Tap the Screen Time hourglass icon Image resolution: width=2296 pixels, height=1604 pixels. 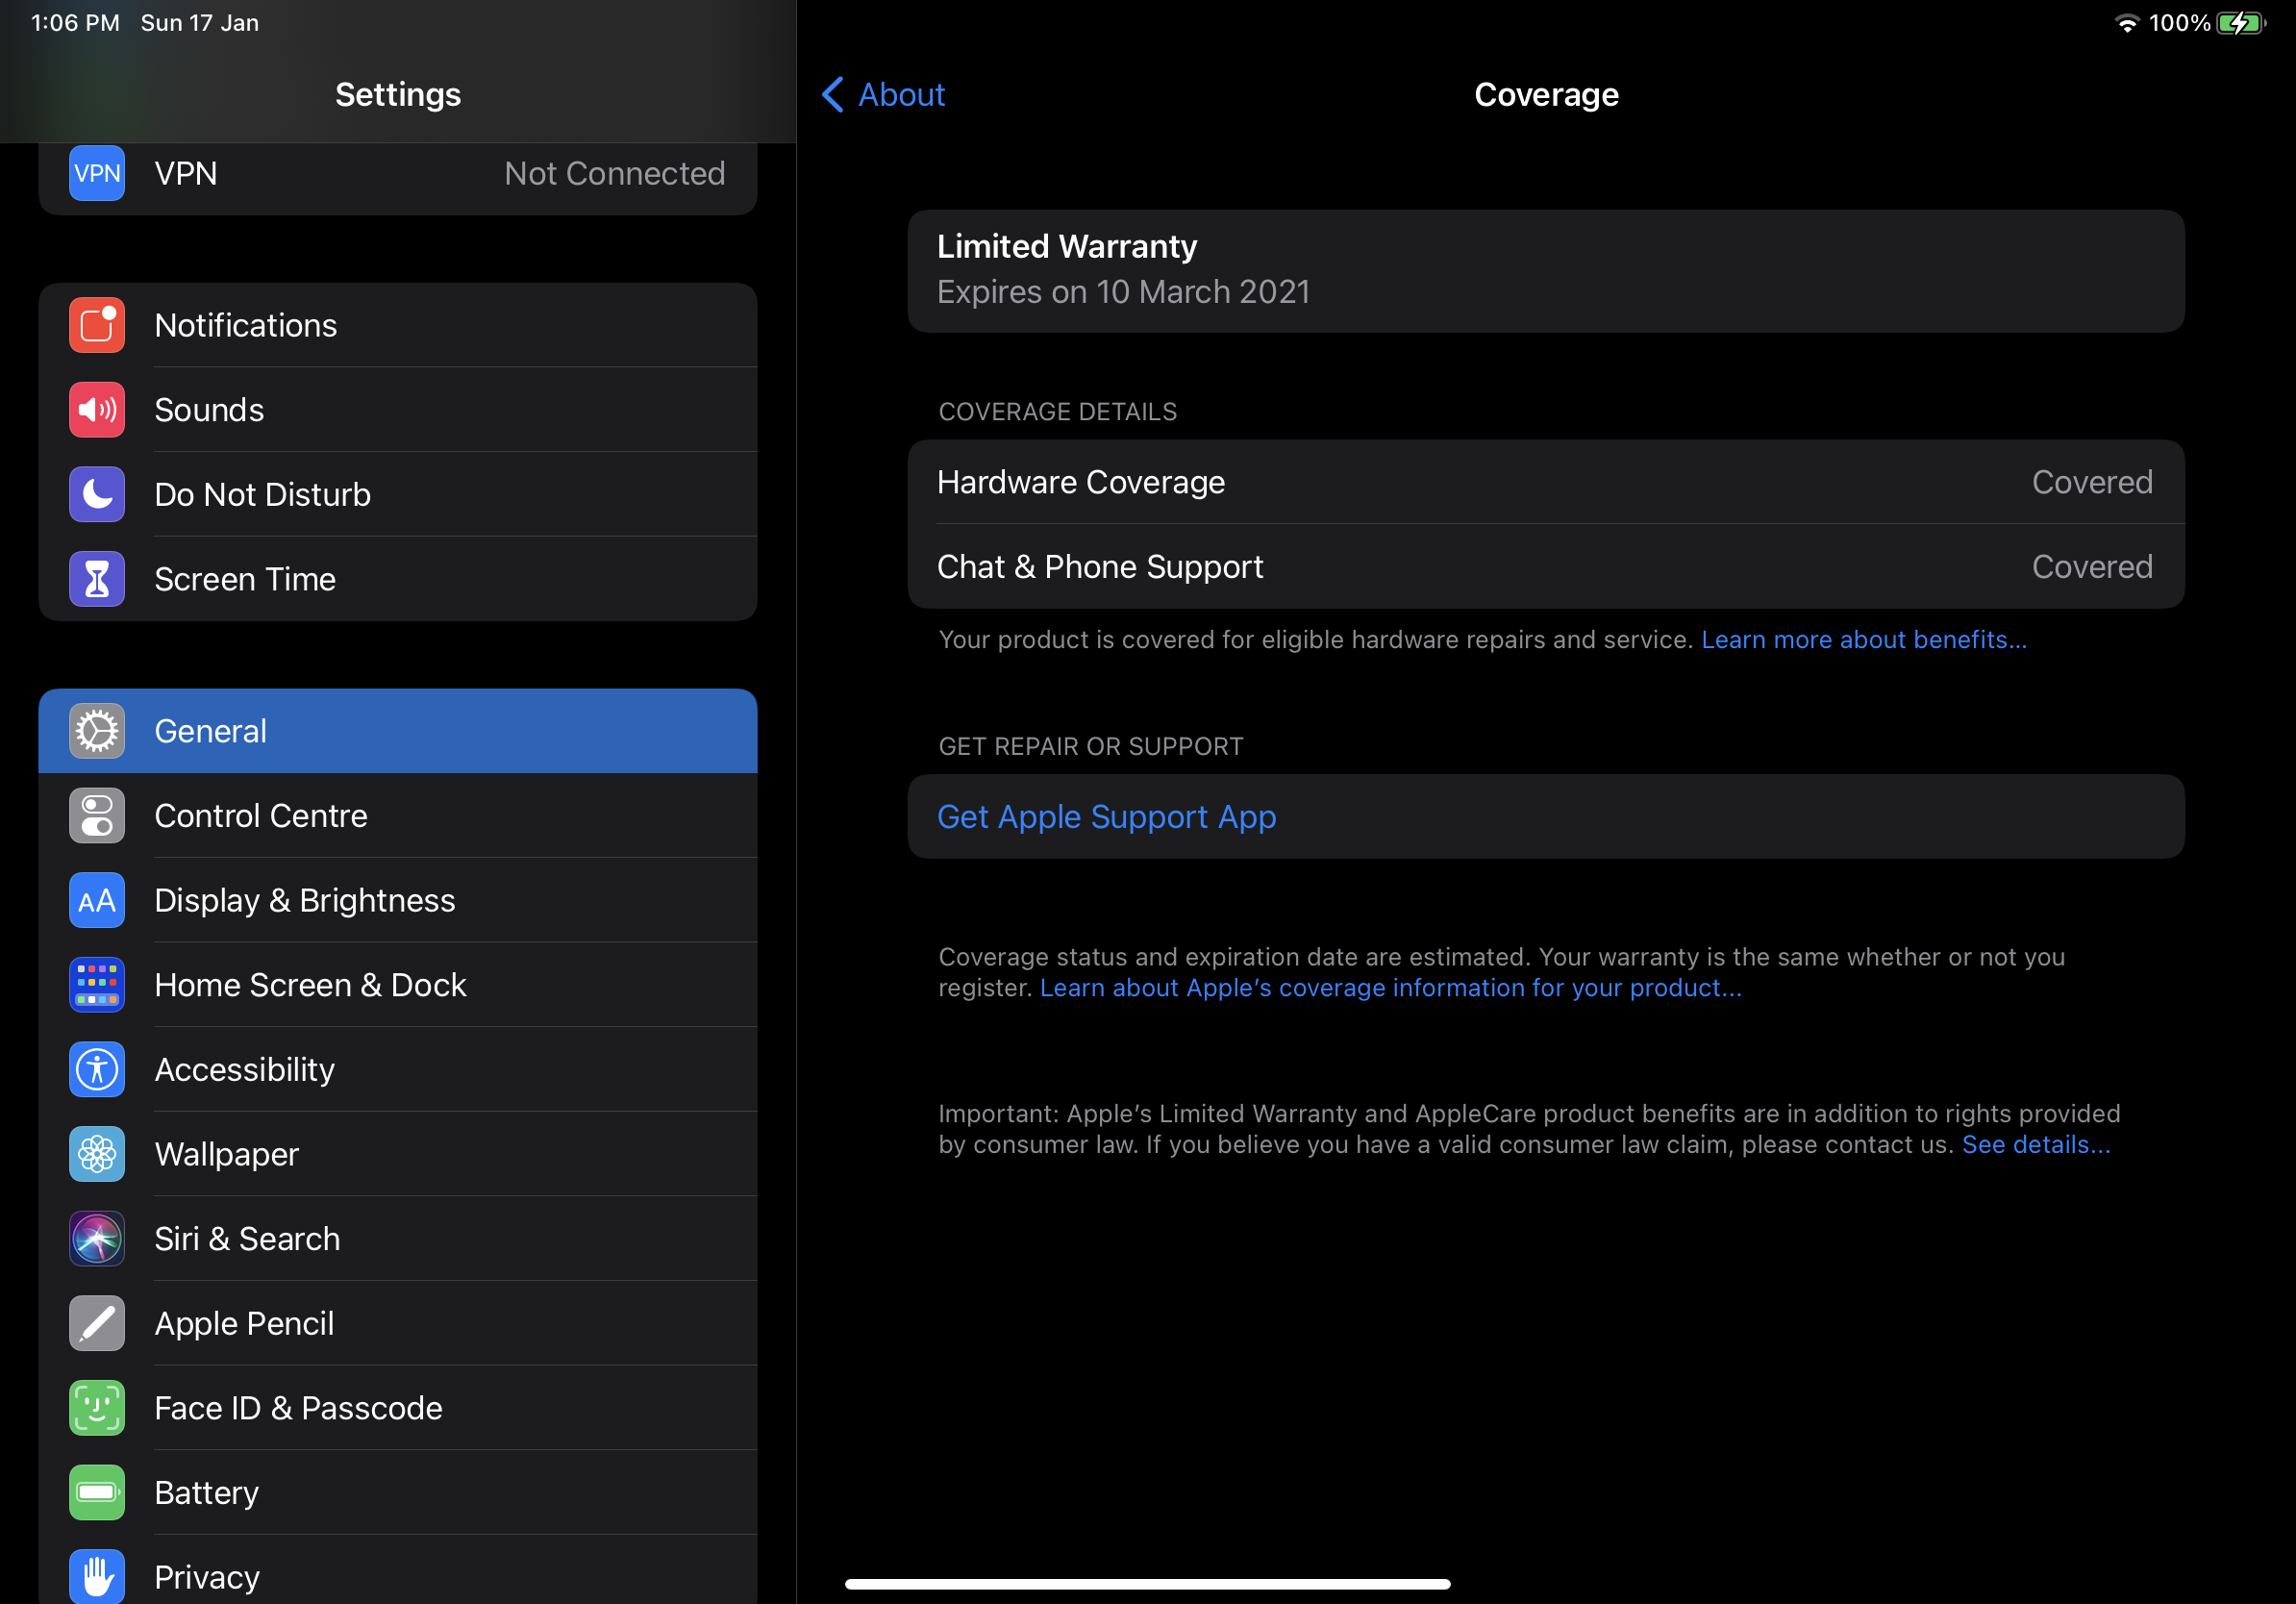pos(97,579)
